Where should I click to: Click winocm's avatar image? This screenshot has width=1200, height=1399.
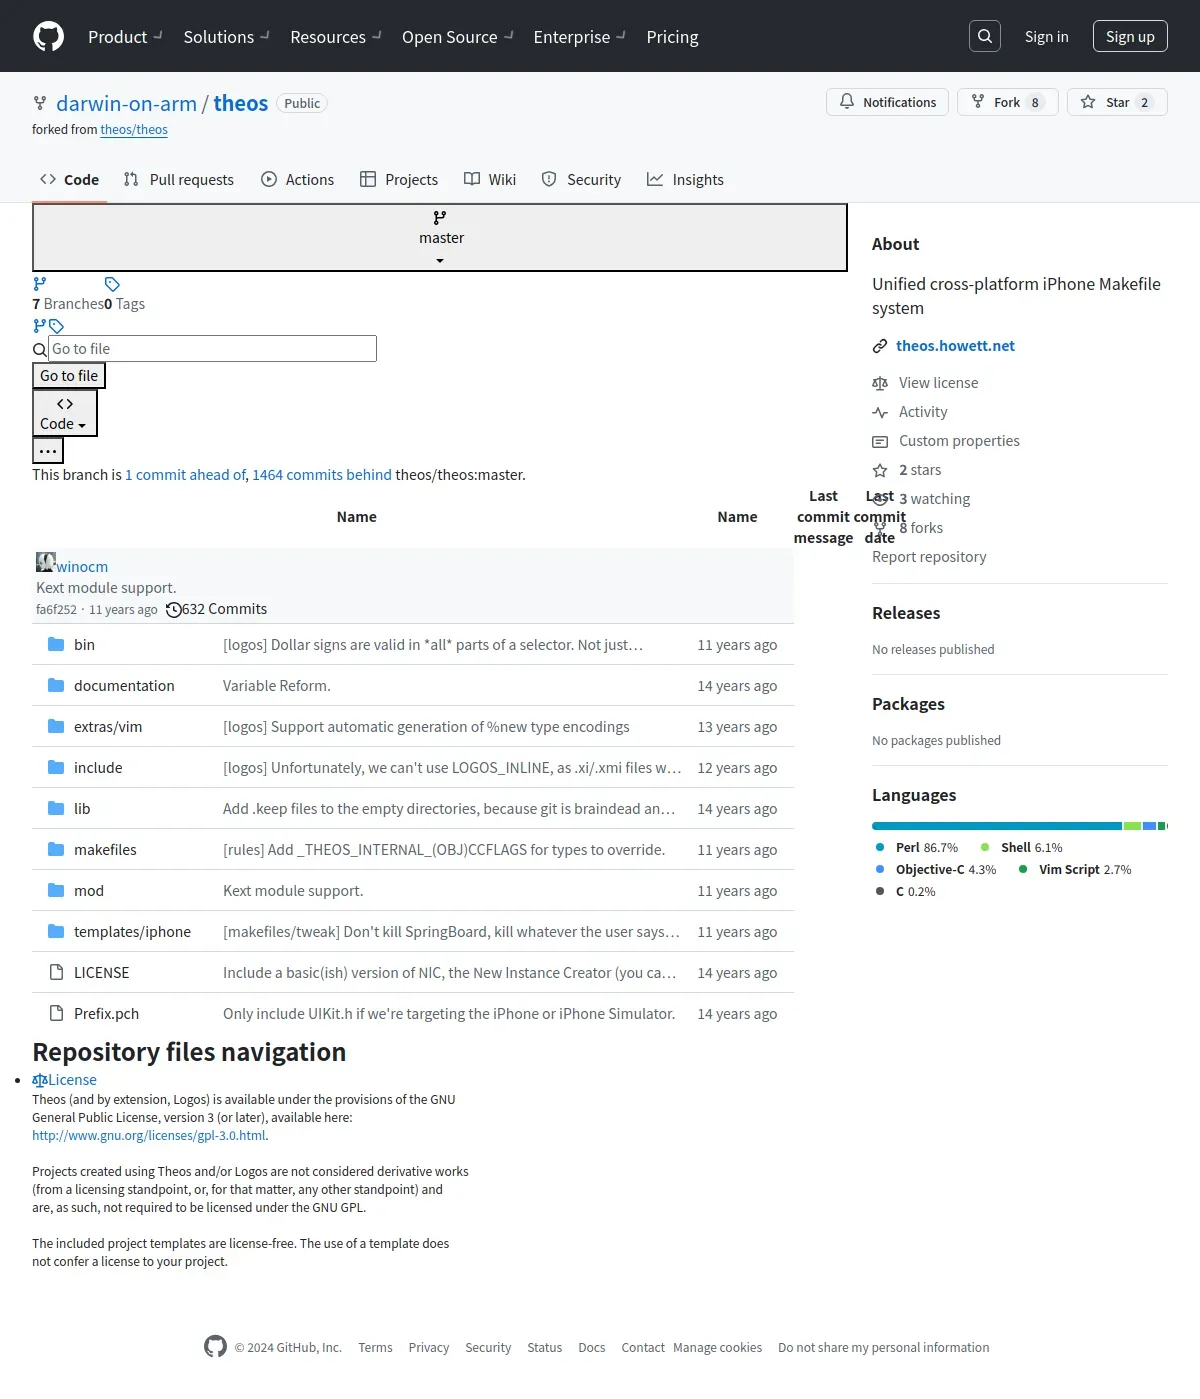pos(46,562)
